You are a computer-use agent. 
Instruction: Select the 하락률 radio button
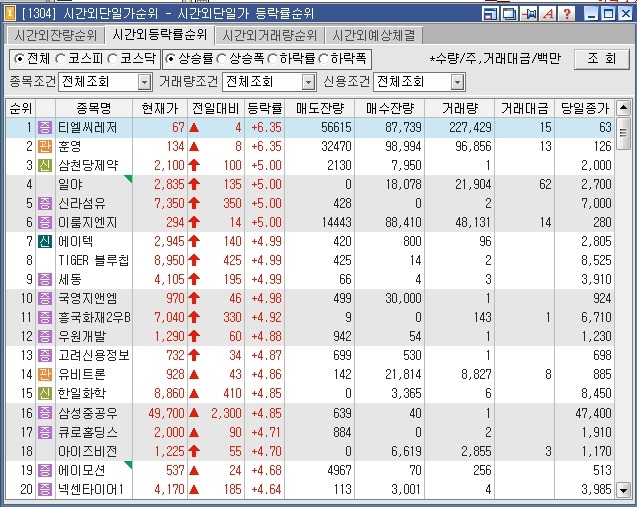point(272,59)
